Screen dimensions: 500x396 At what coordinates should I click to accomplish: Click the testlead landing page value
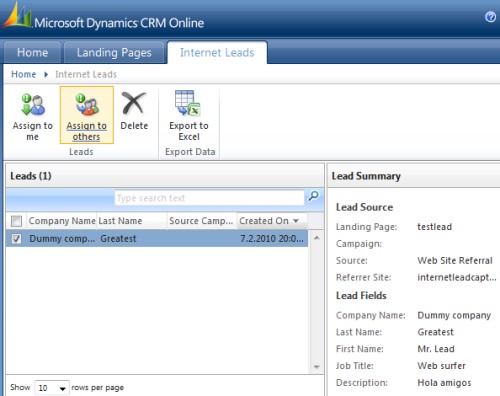click(434, 227)
